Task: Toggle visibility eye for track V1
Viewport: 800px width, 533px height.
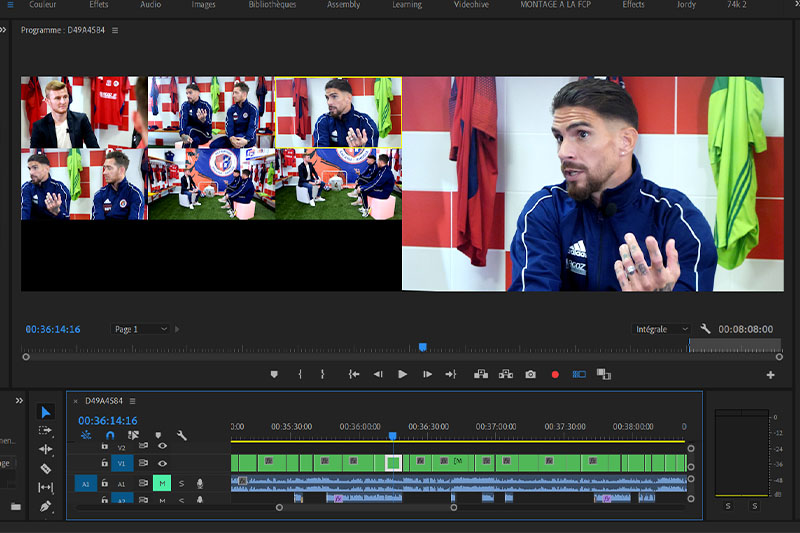Action: coord(162,463)
